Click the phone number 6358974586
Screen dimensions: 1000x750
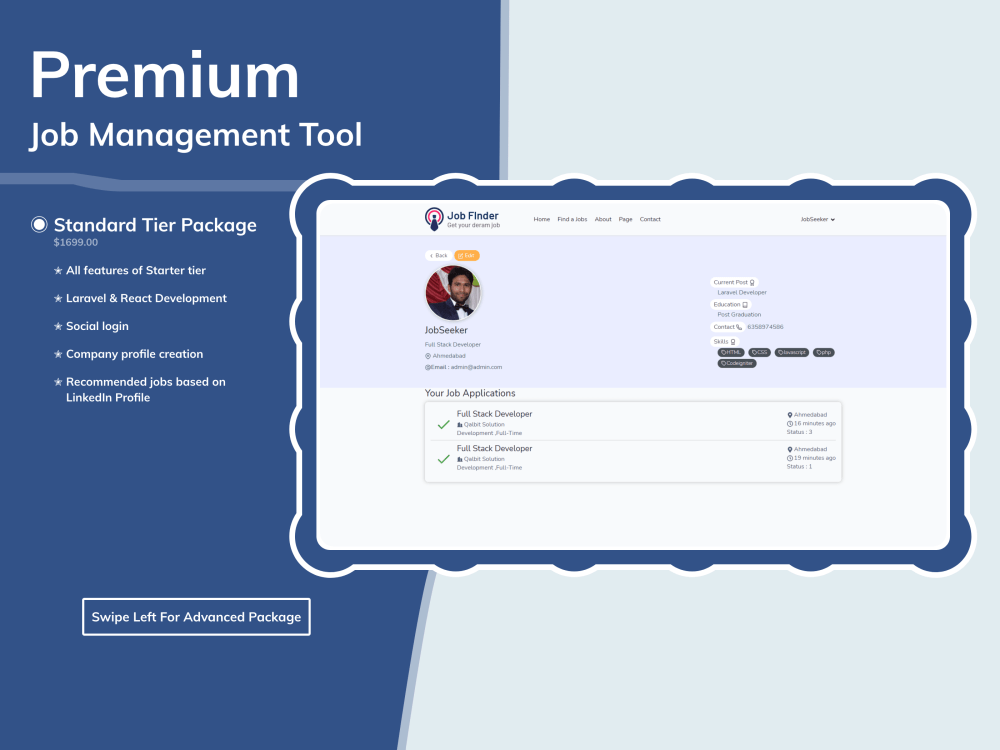tap(765, 327)
